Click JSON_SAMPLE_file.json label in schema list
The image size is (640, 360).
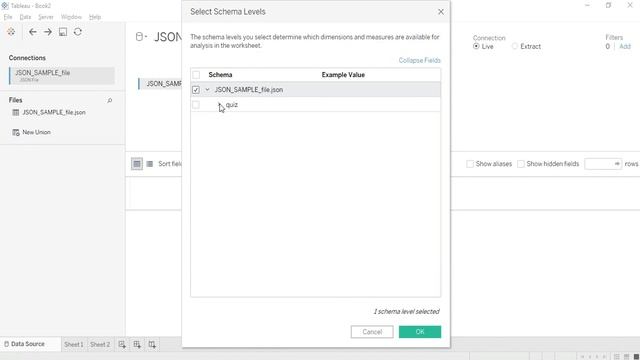point(249,89)
